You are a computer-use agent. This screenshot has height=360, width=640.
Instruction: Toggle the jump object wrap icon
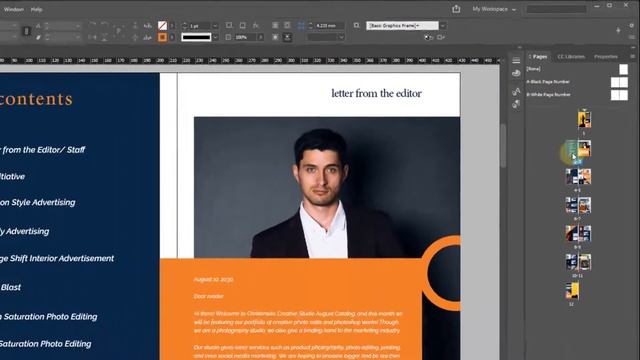pos(287,37)
